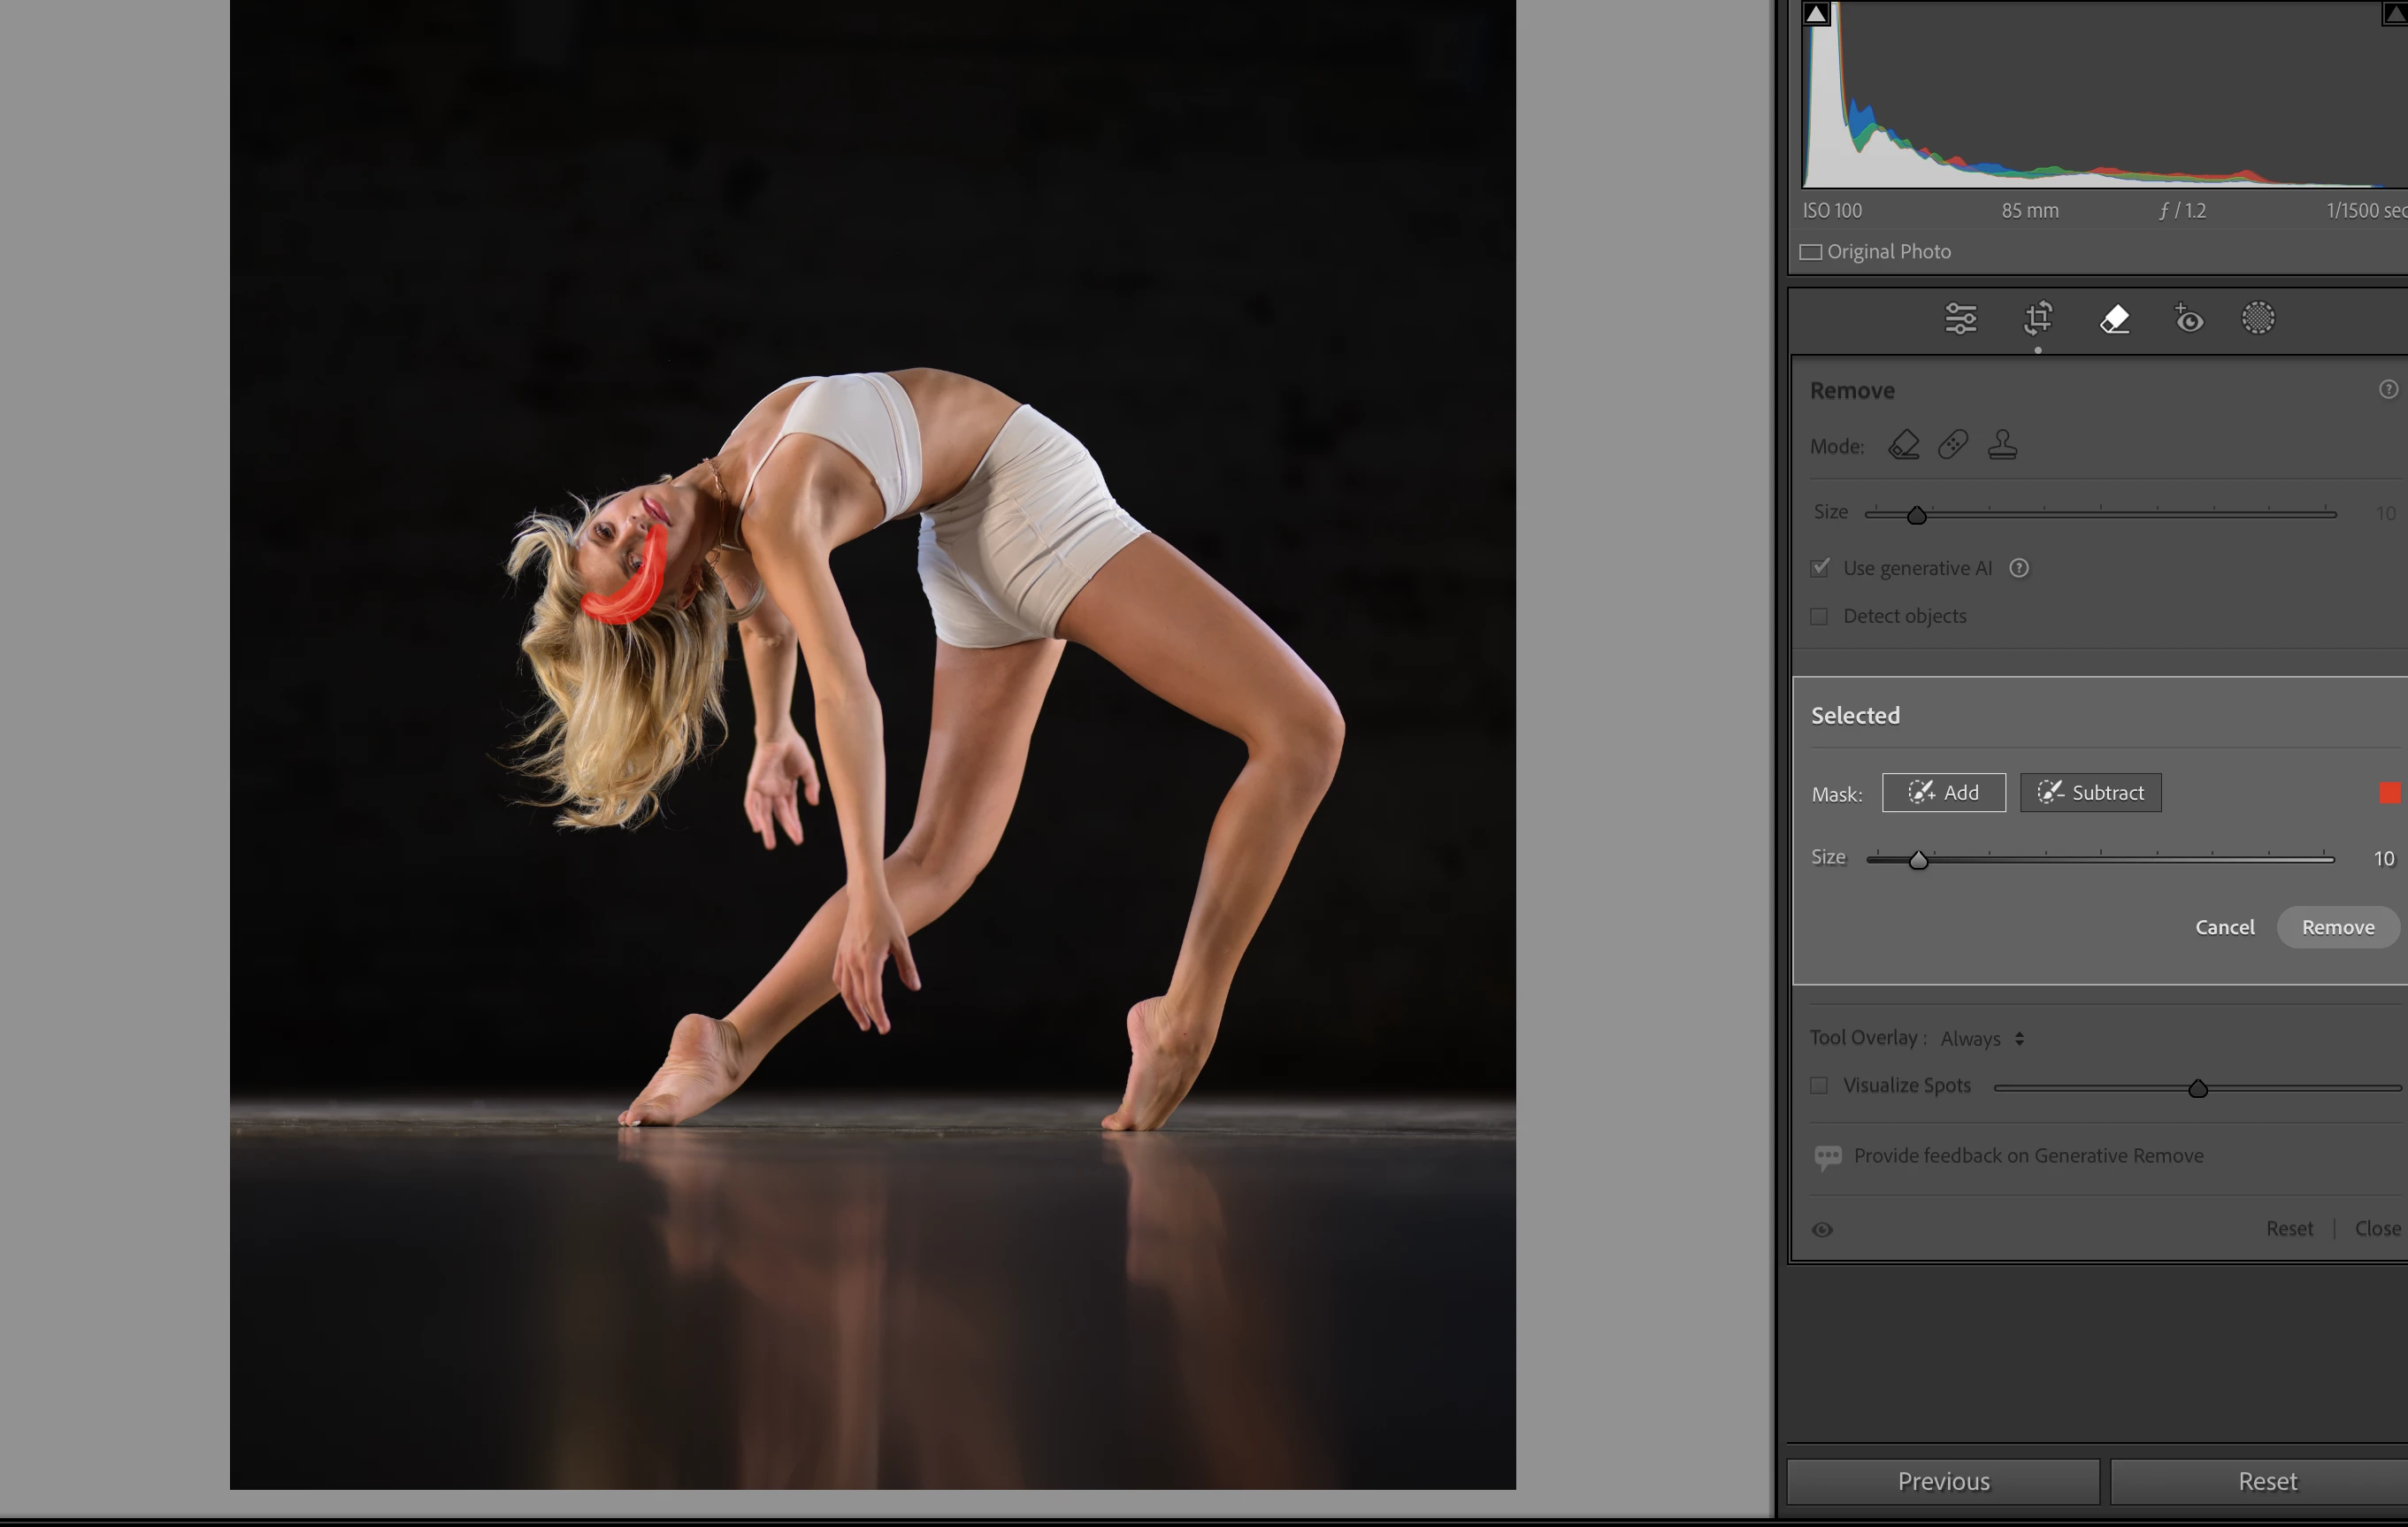Enable the Visualize Spots checkbox
Screen dimensions: 2408x1527
[1820, 1086]
